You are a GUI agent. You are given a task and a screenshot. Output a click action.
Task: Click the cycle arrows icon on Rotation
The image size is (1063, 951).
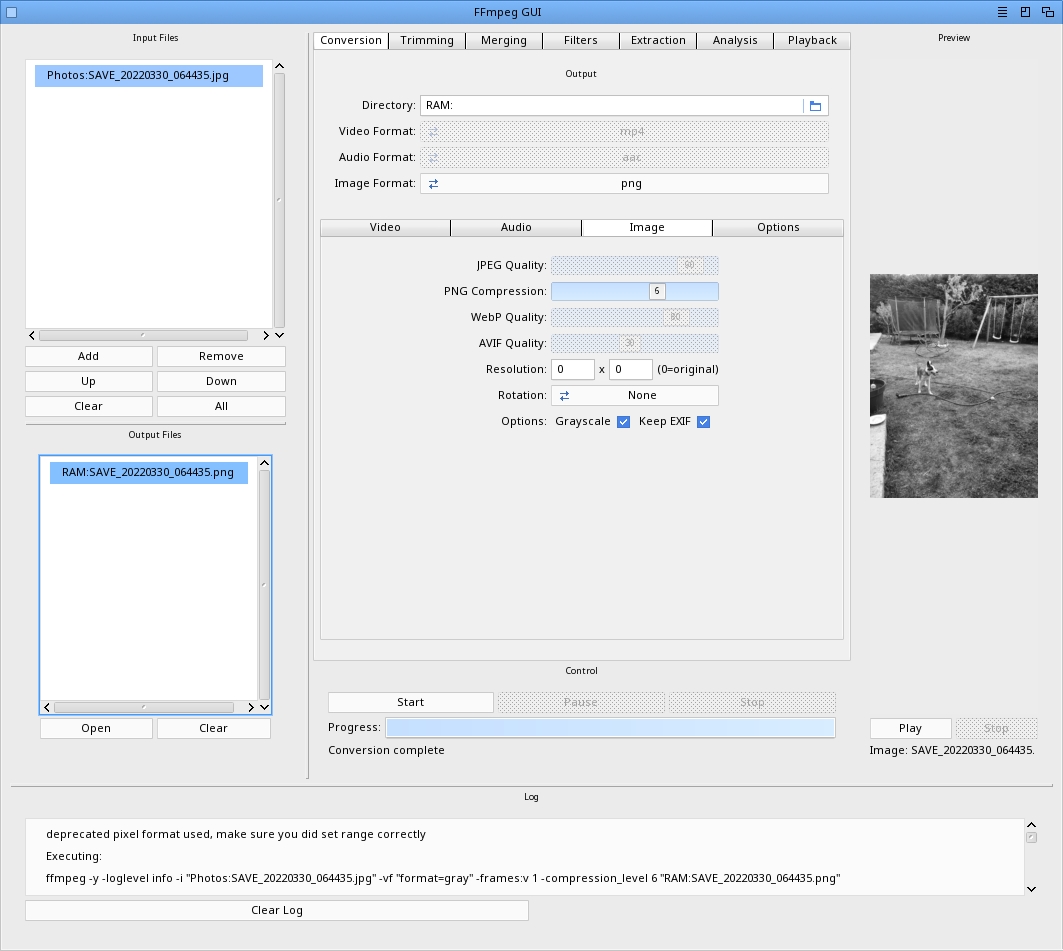tap(564, 396)
